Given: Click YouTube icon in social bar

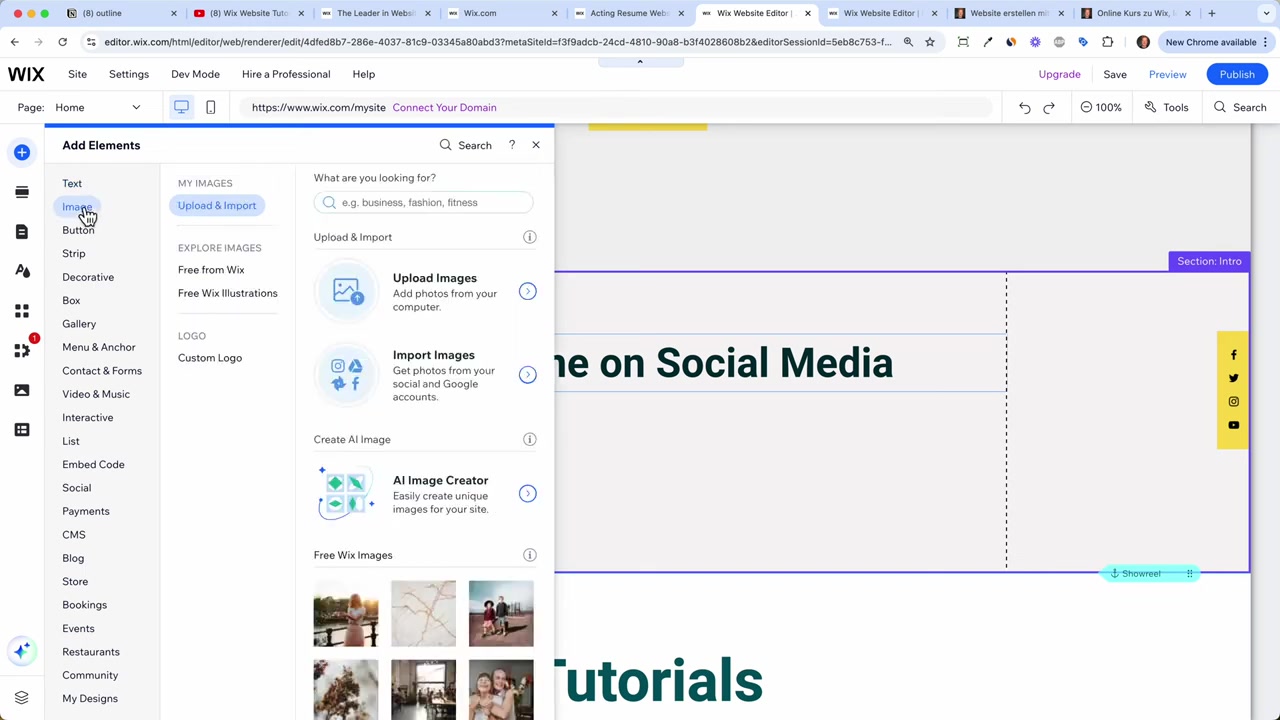Looking at the screenshot, I should tap(1233, 425).
